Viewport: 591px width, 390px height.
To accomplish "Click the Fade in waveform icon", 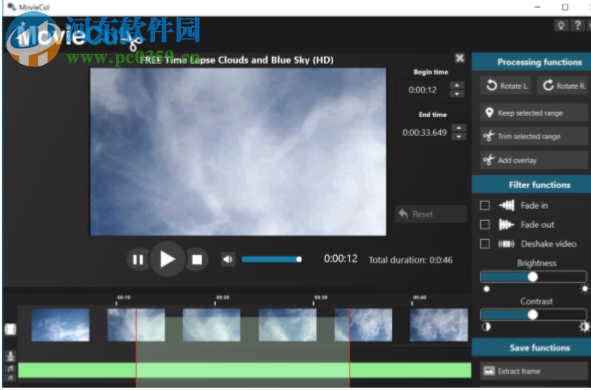I will 507,205.
